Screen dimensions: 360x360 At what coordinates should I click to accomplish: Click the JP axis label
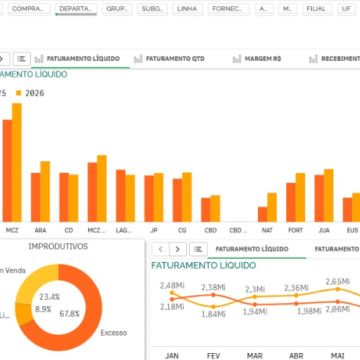coord(154,230)
